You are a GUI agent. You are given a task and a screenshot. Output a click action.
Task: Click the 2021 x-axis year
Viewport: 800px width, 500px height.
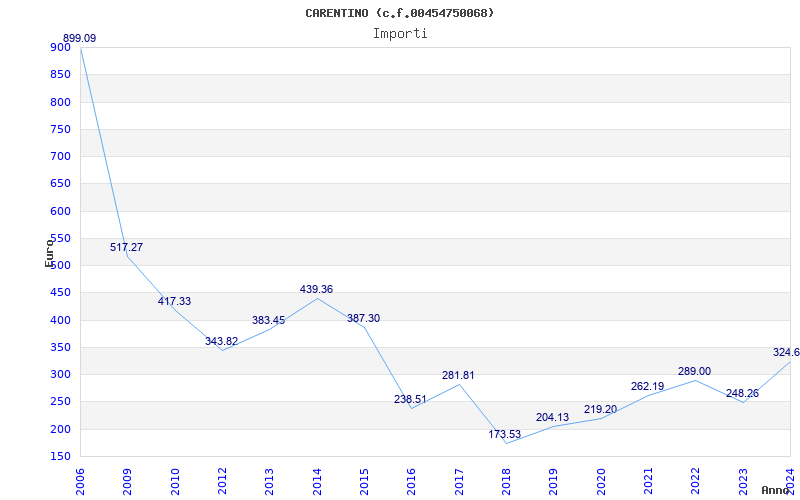(648, 482)
